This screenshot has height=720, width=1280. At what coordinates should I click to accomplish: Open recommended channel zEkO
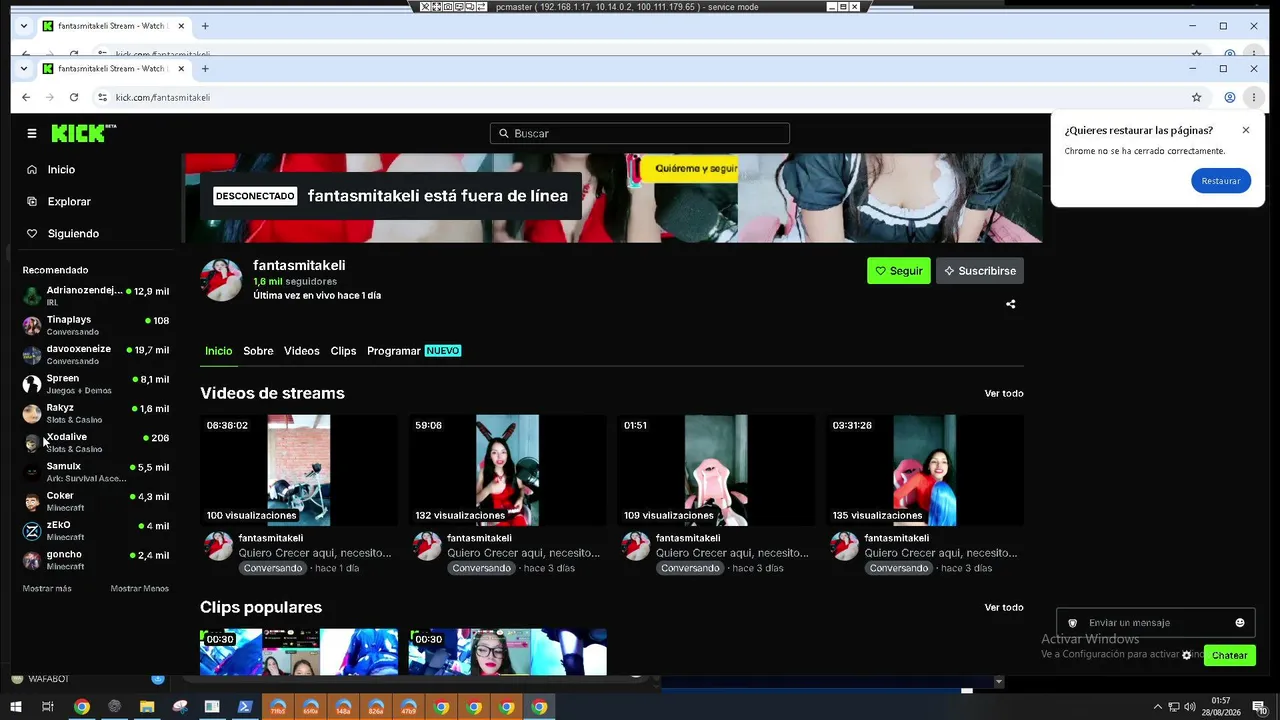point(96,530)
